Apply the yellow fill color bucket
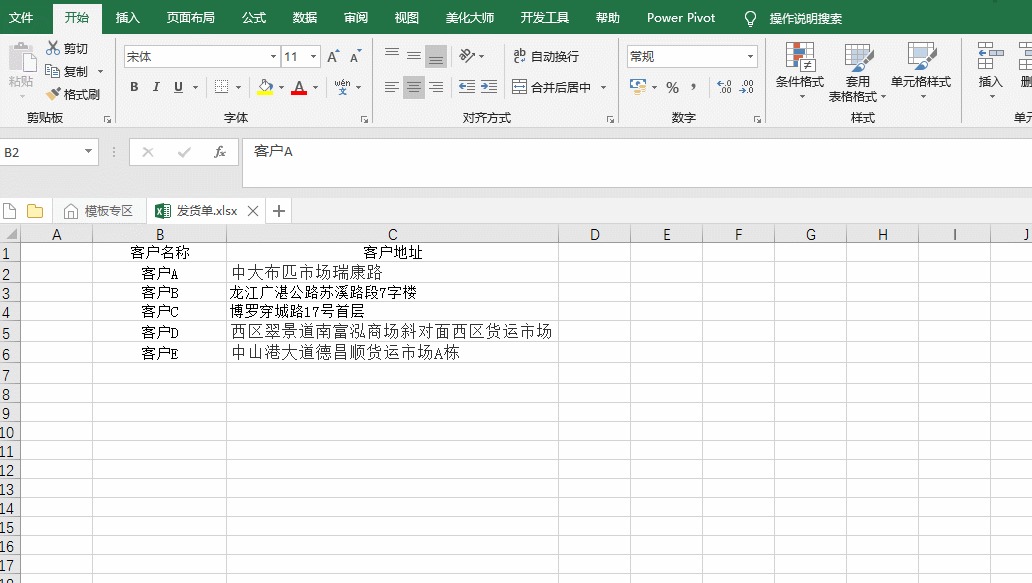Screen dimensions: 1032x583 (265, 87)
